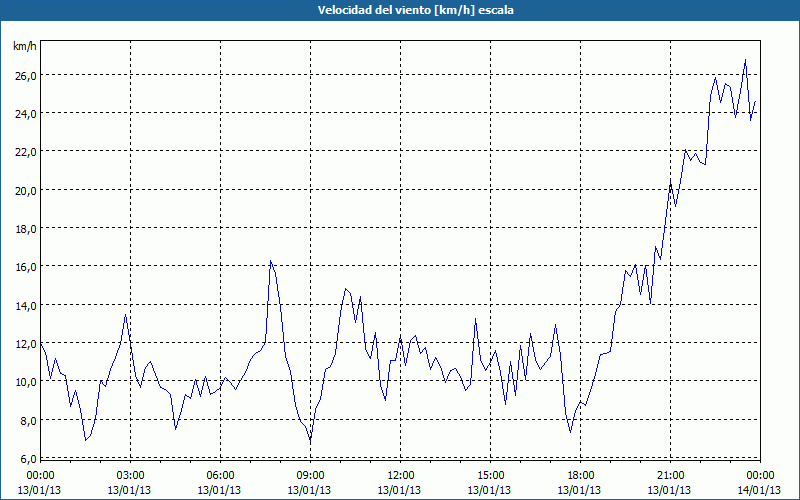Click the 16,0 y-axis value
Viewport: 800px width, 500px height.
[x=25, y=267]
